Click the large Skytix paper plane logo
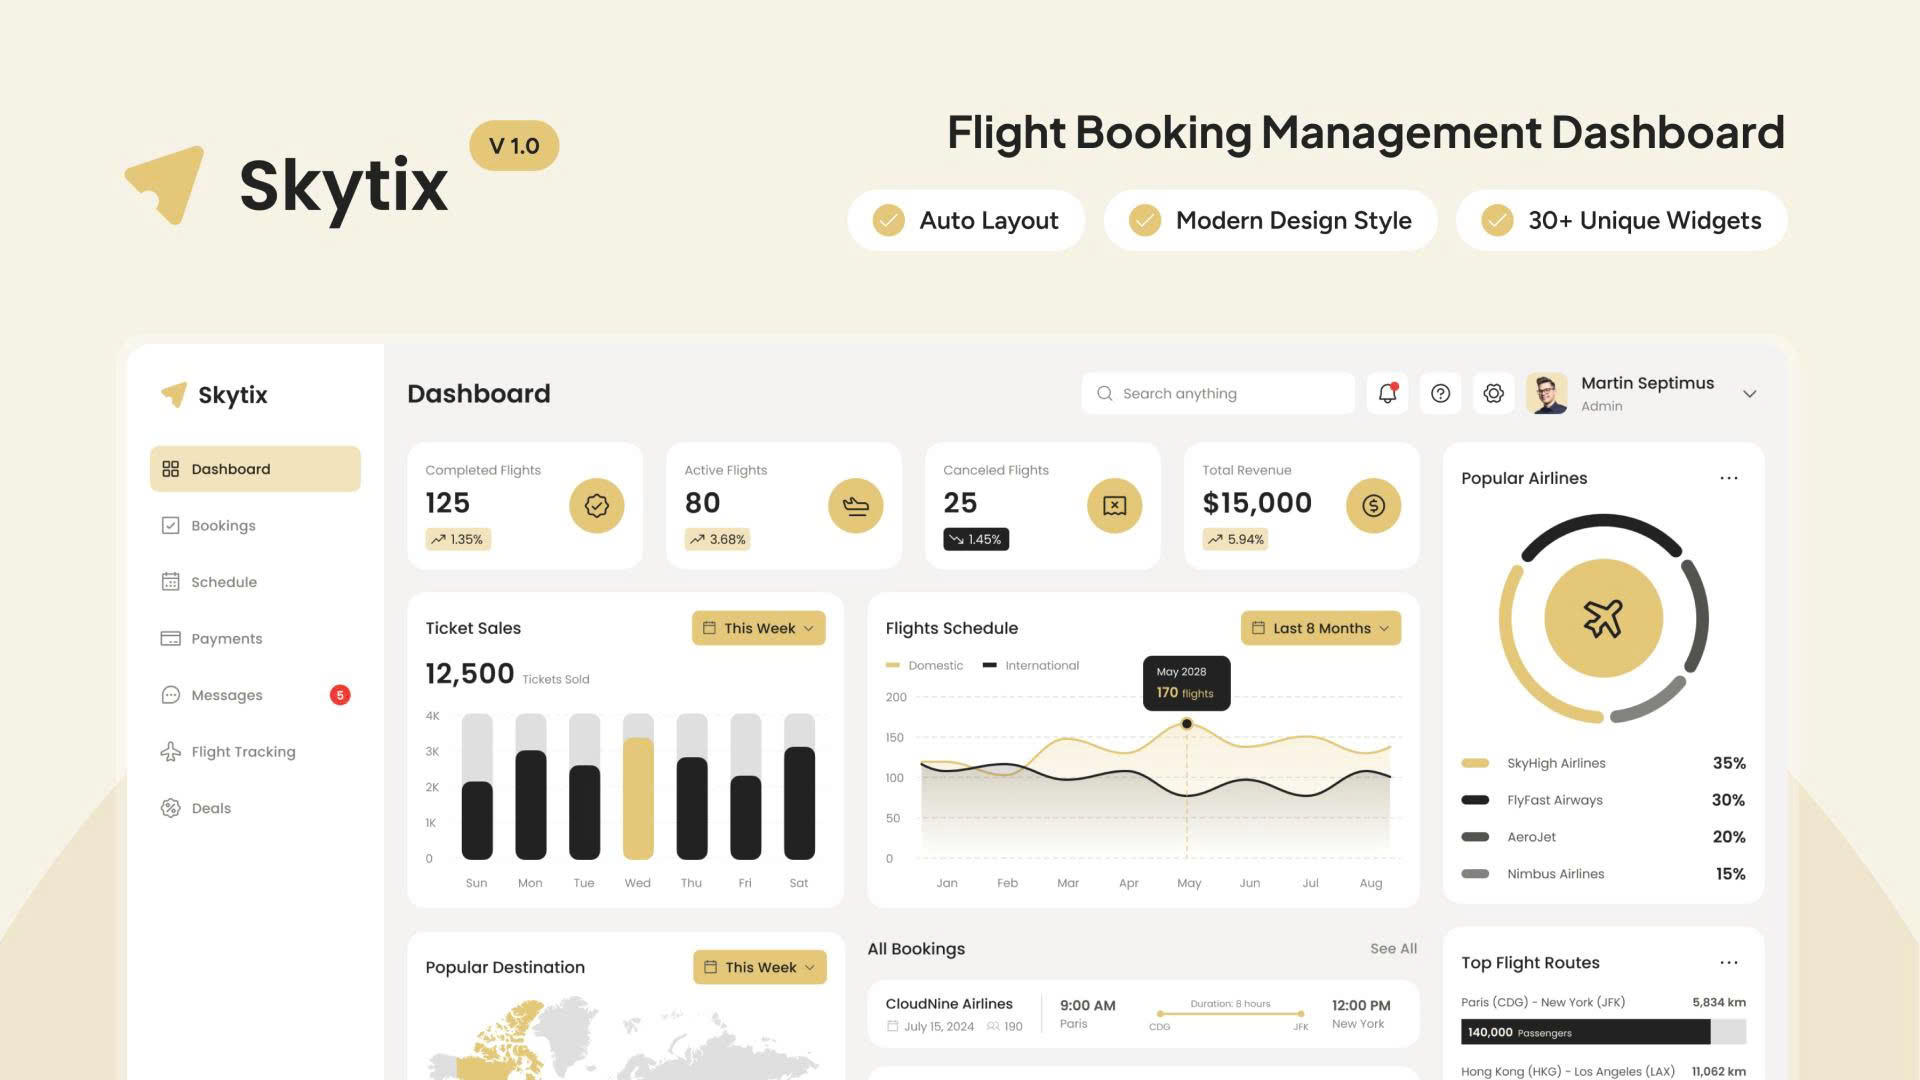The height and width of the screenshot is (1080, 1920). point(164,185)
